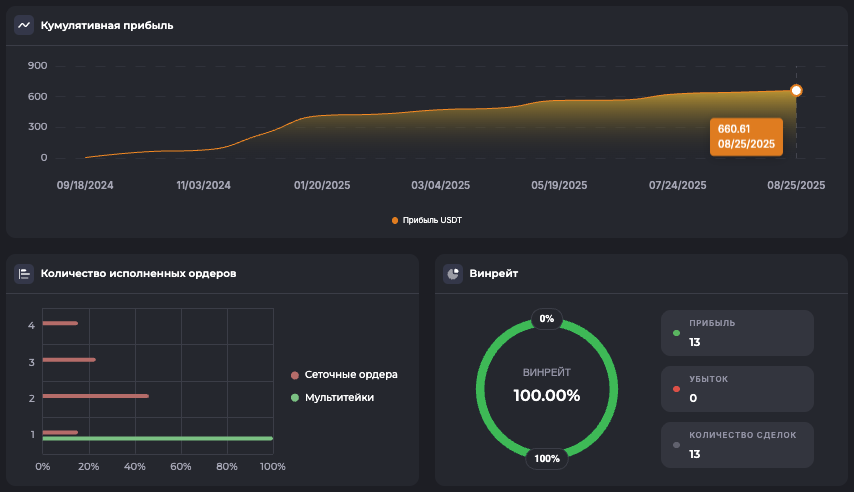Toggle the Прибыль USDT legend series
Image resolution: width=854 pixels, height=492 pixels.
pyautogui.click(x=427, y=220)
